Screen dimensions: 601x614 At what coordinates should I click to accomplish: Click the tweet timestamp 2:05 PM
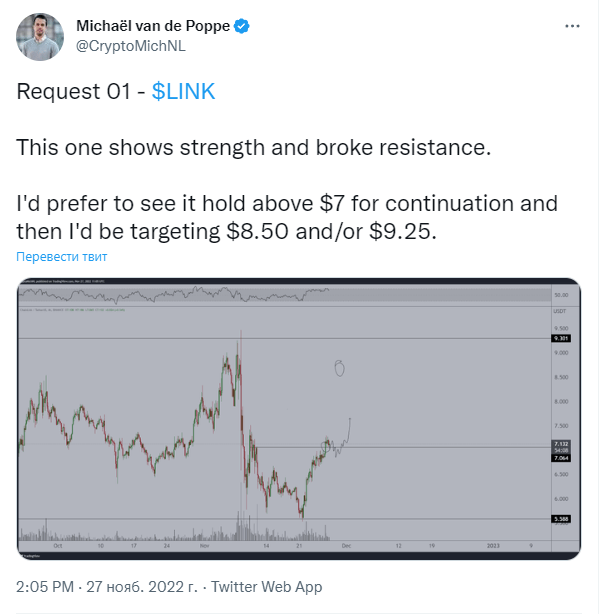click(x=45, y=587)
